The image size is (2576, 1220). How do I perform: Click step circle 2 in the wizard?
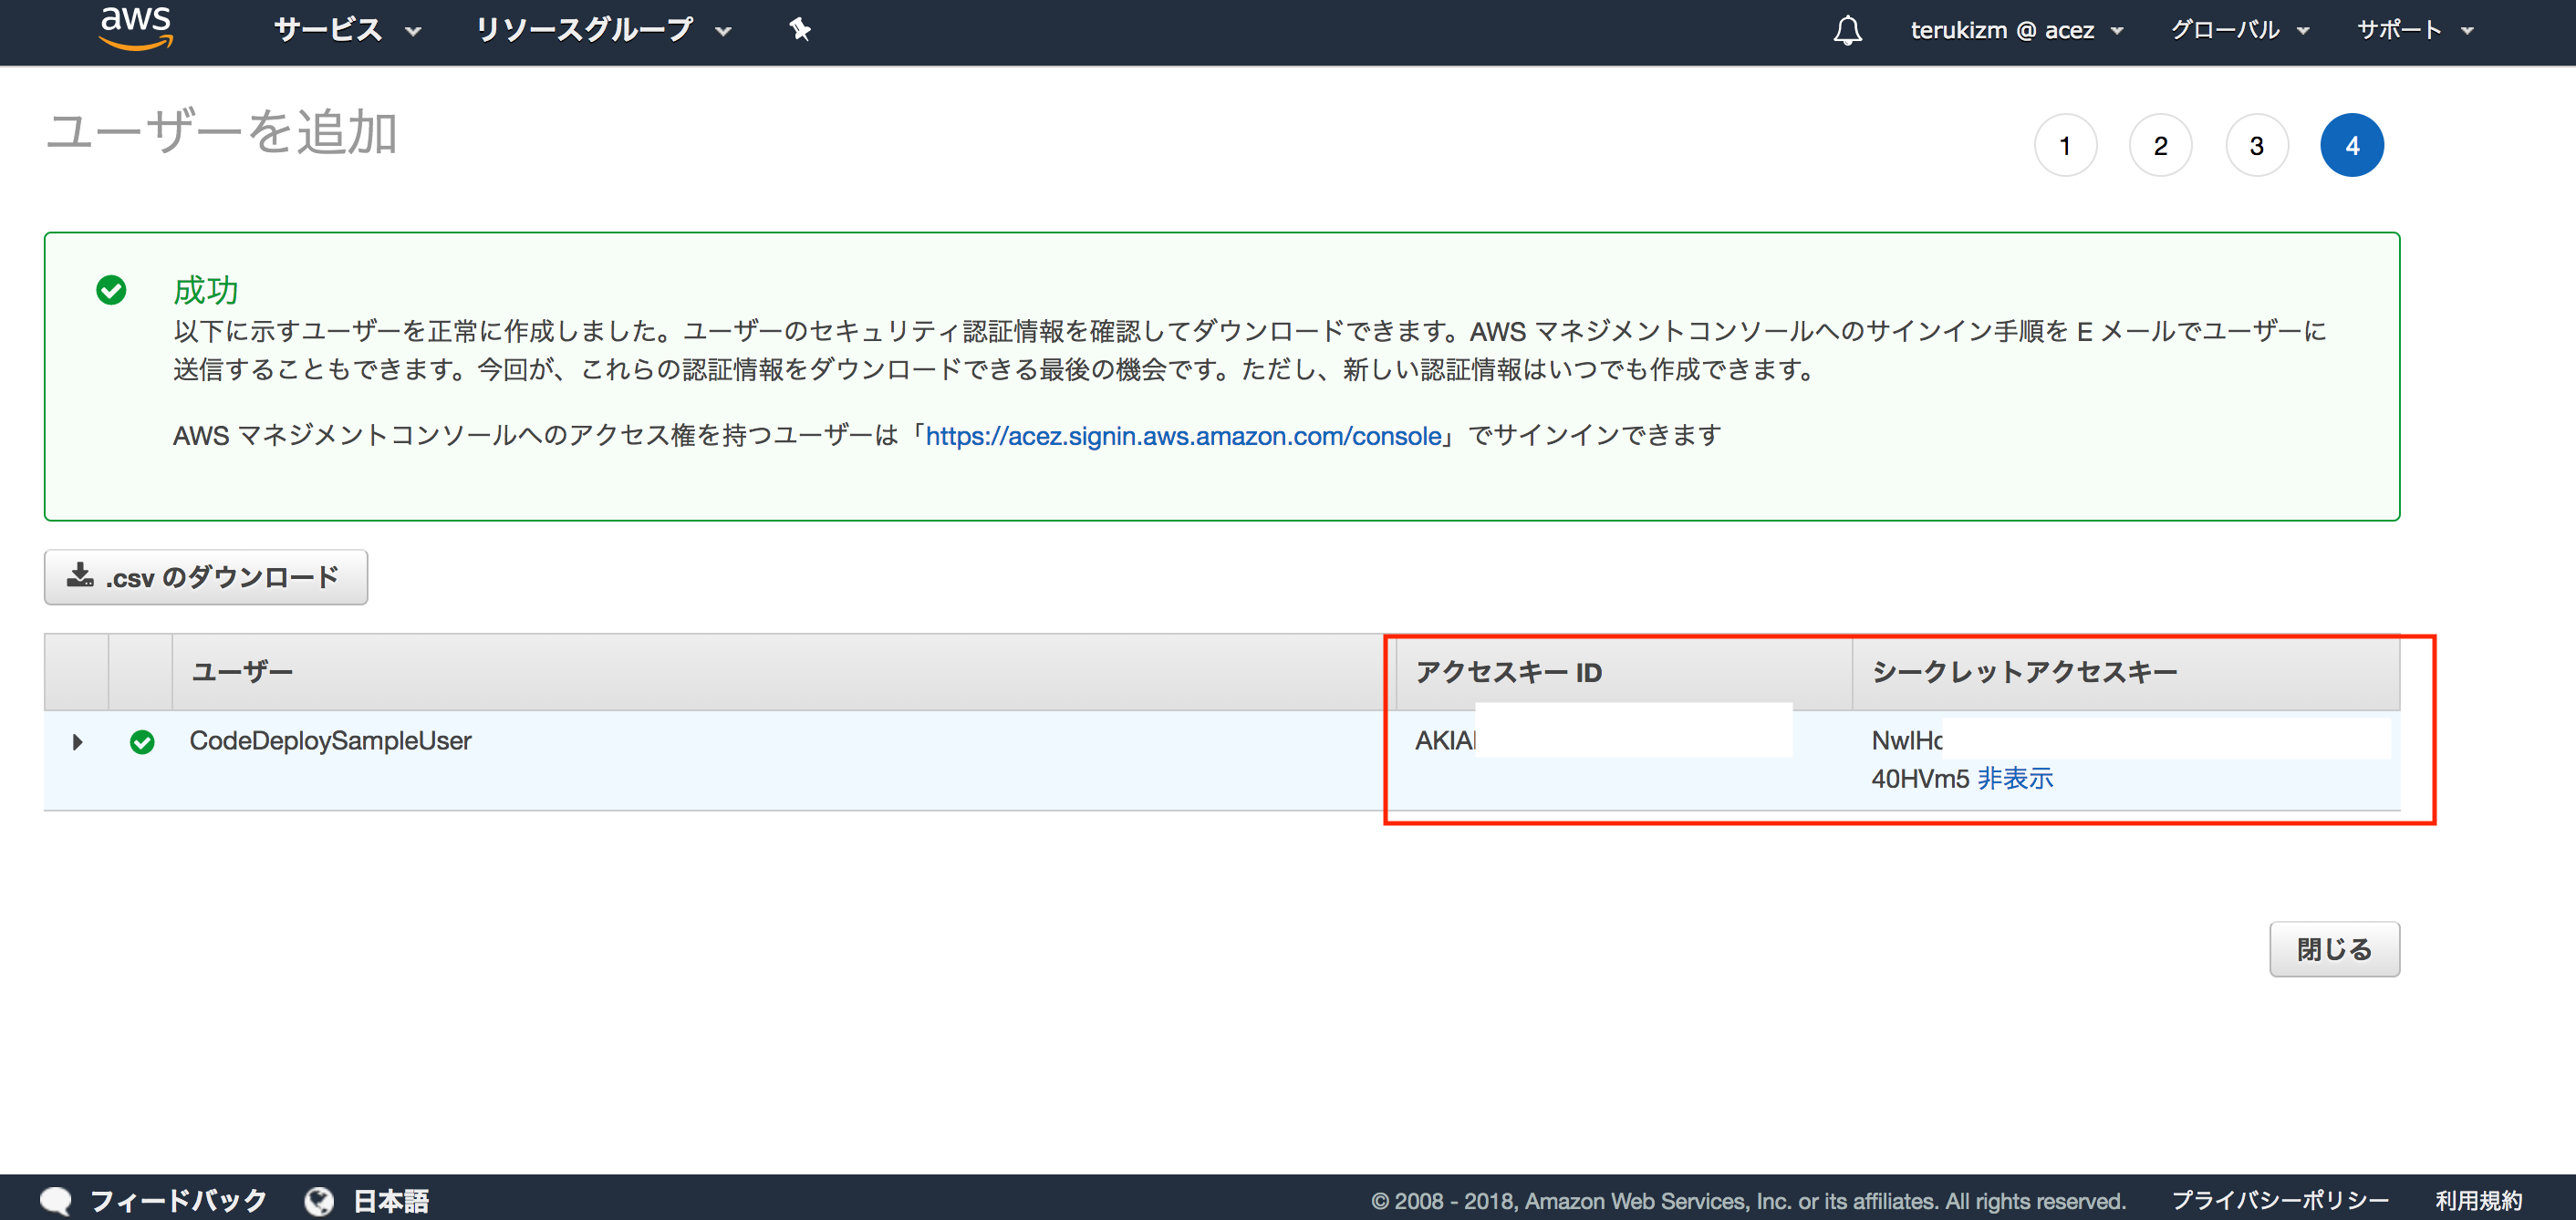click(x=2160, y=145)
